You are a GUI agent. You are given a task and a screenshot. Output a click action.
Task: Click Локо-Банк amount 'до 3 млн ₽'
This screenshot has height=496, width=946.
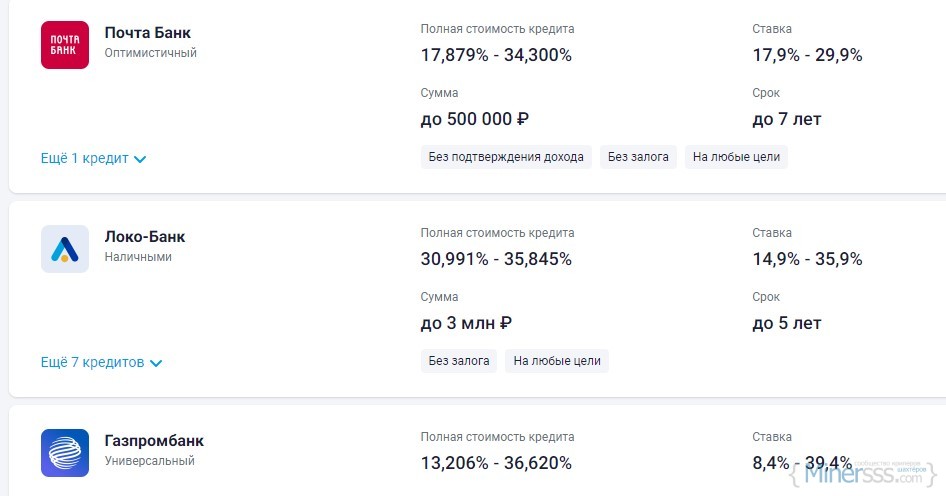click(x=466, y=323)
